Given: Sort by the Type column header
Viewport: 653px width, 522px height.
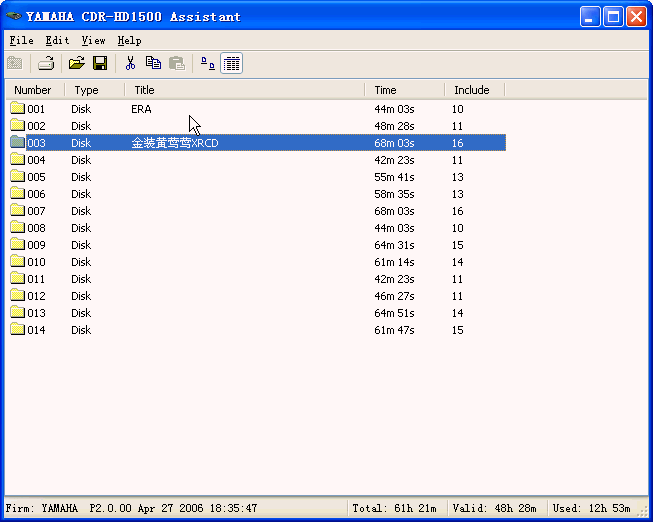Looking at the screenshot, I should (95, 90).
